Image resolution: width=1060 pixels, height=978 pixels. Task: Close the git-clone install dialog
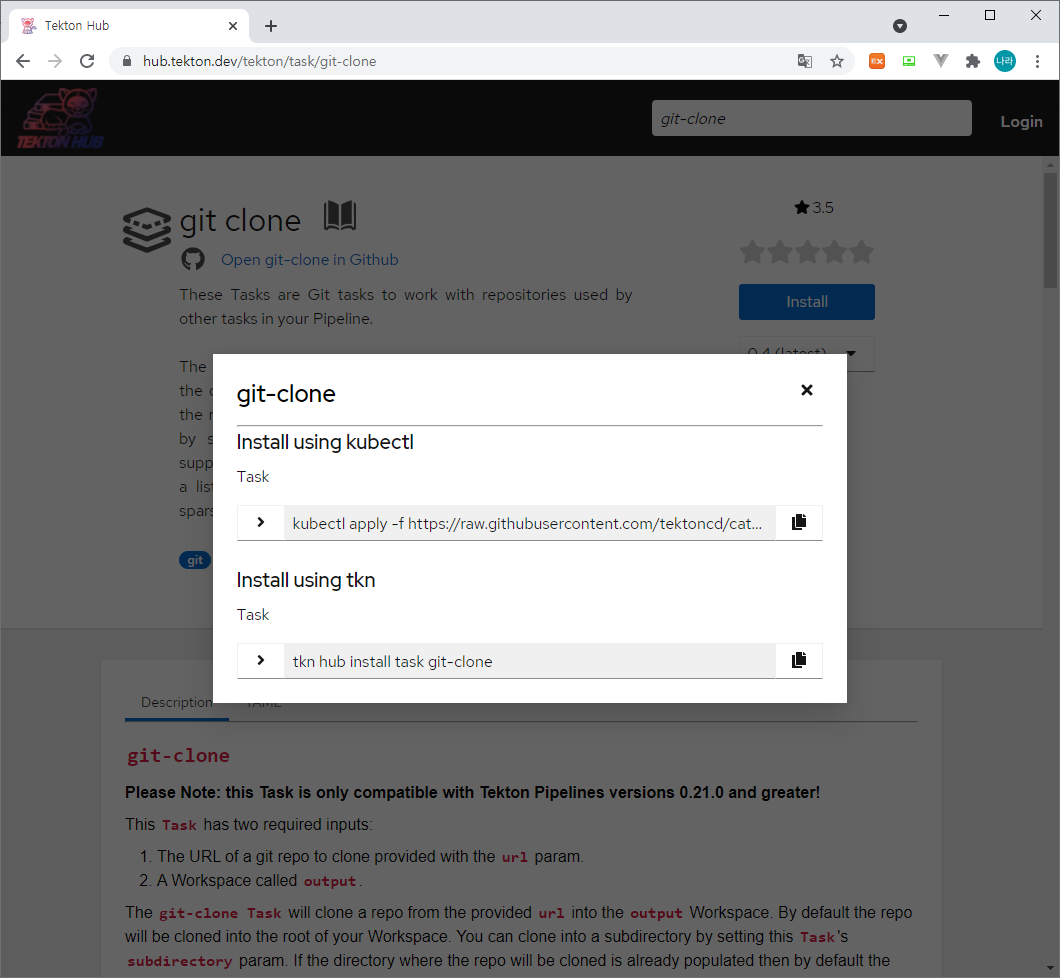coord(806,390)
